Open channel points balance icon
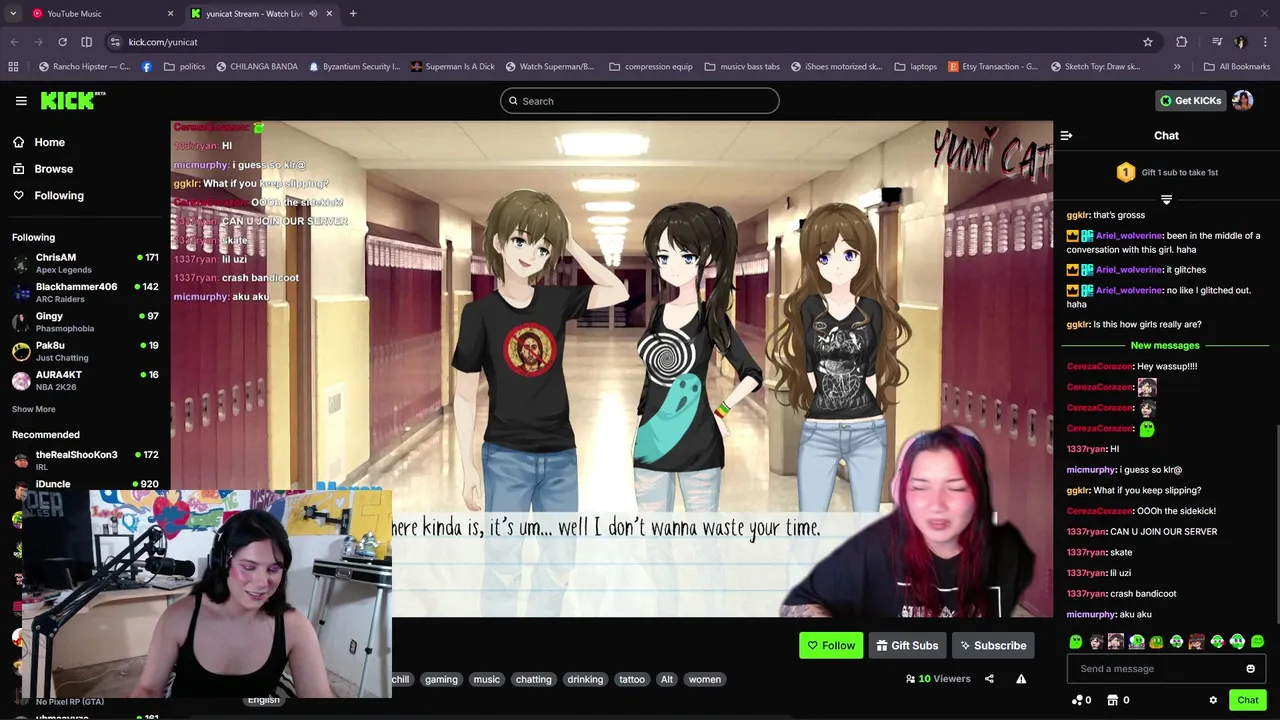The height and width of the screenshot is (720, 1280). tap(1077, 700)
